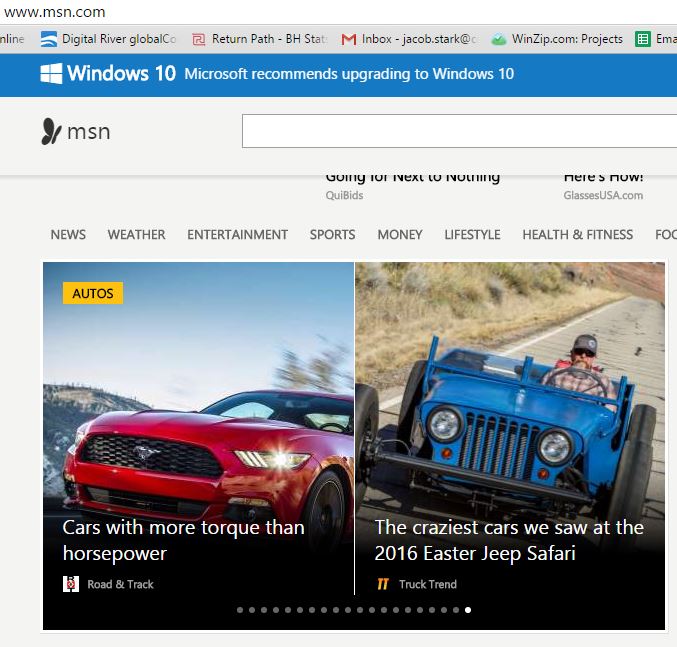Open the green spreadsheet bookmark icon

642,39
